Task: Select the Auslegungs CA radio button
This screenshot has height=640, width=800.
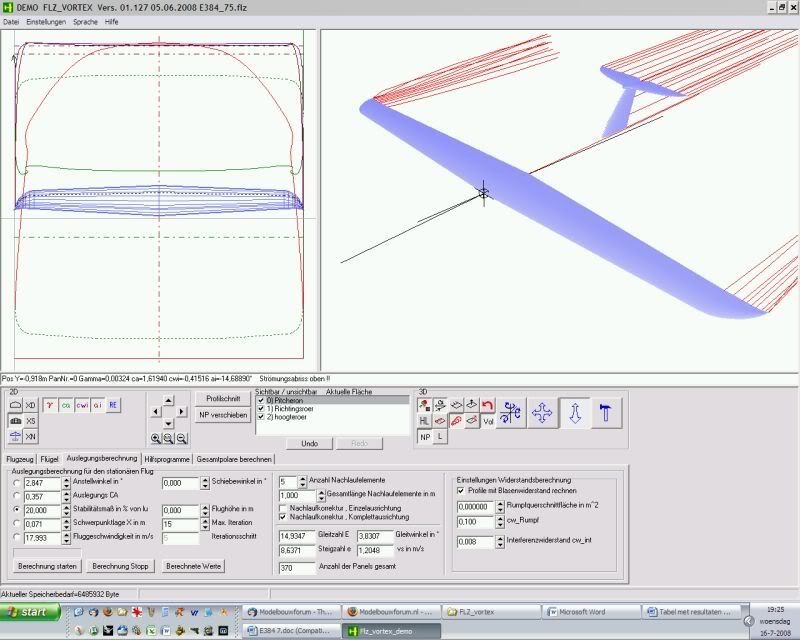Action: click(x=17, y=496)
